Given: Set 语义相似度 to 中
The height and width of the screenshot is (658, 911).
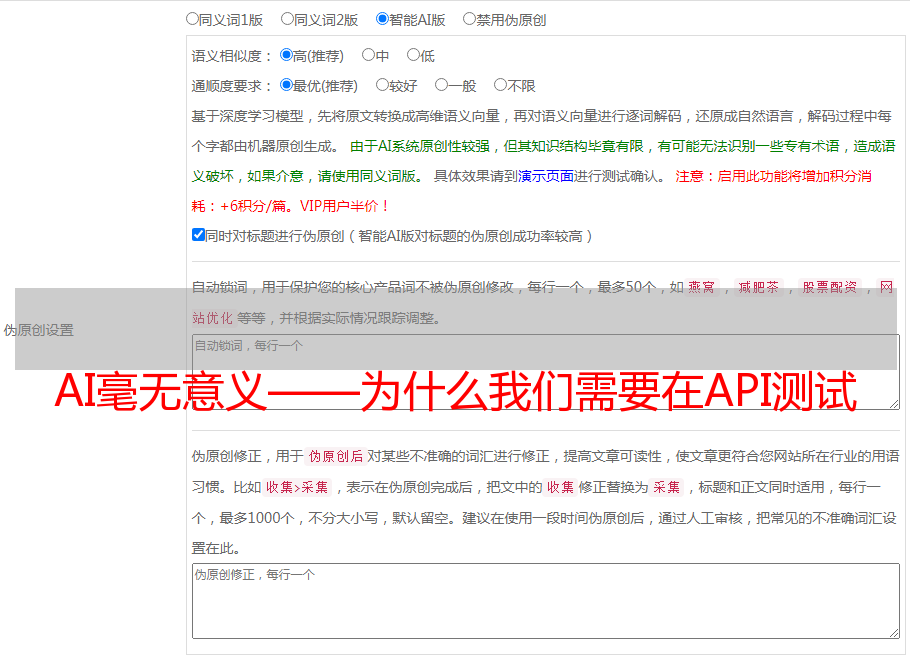Looking at the screenshot, I should pyautogui.click(x=368, y=55).
